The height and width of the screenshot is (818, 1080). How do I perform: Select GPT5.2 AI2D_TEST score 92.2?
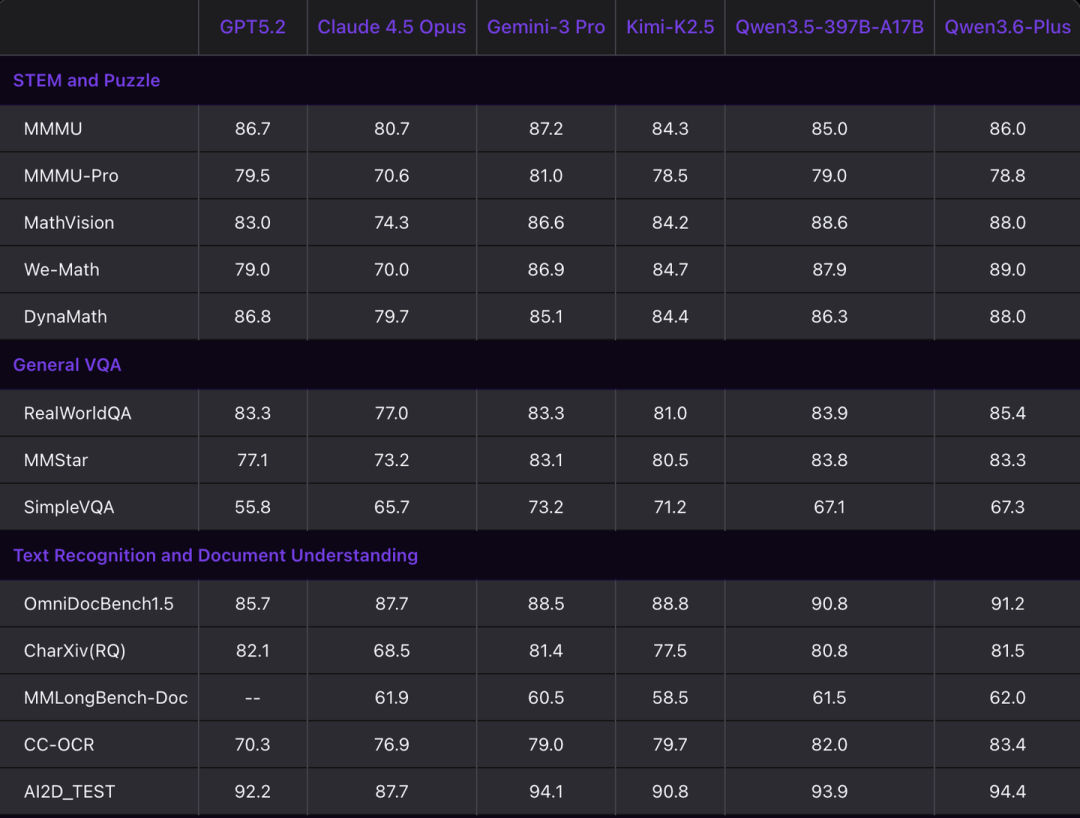click(x=252, y=792)
